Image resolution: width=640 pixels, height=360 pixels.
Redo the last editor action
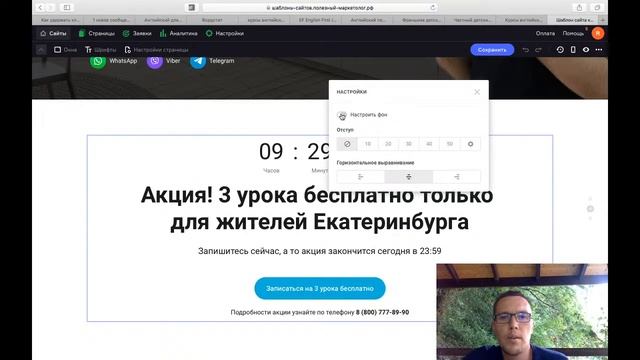click(x=538, y=50)
